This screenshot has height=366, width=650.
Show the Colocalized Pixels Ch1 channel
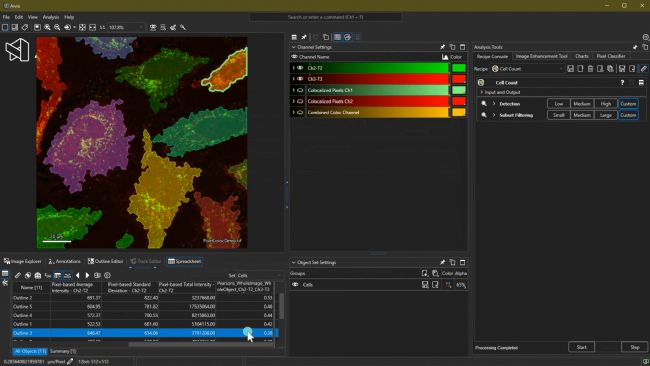pyautogui.click(x=300, y=90)
